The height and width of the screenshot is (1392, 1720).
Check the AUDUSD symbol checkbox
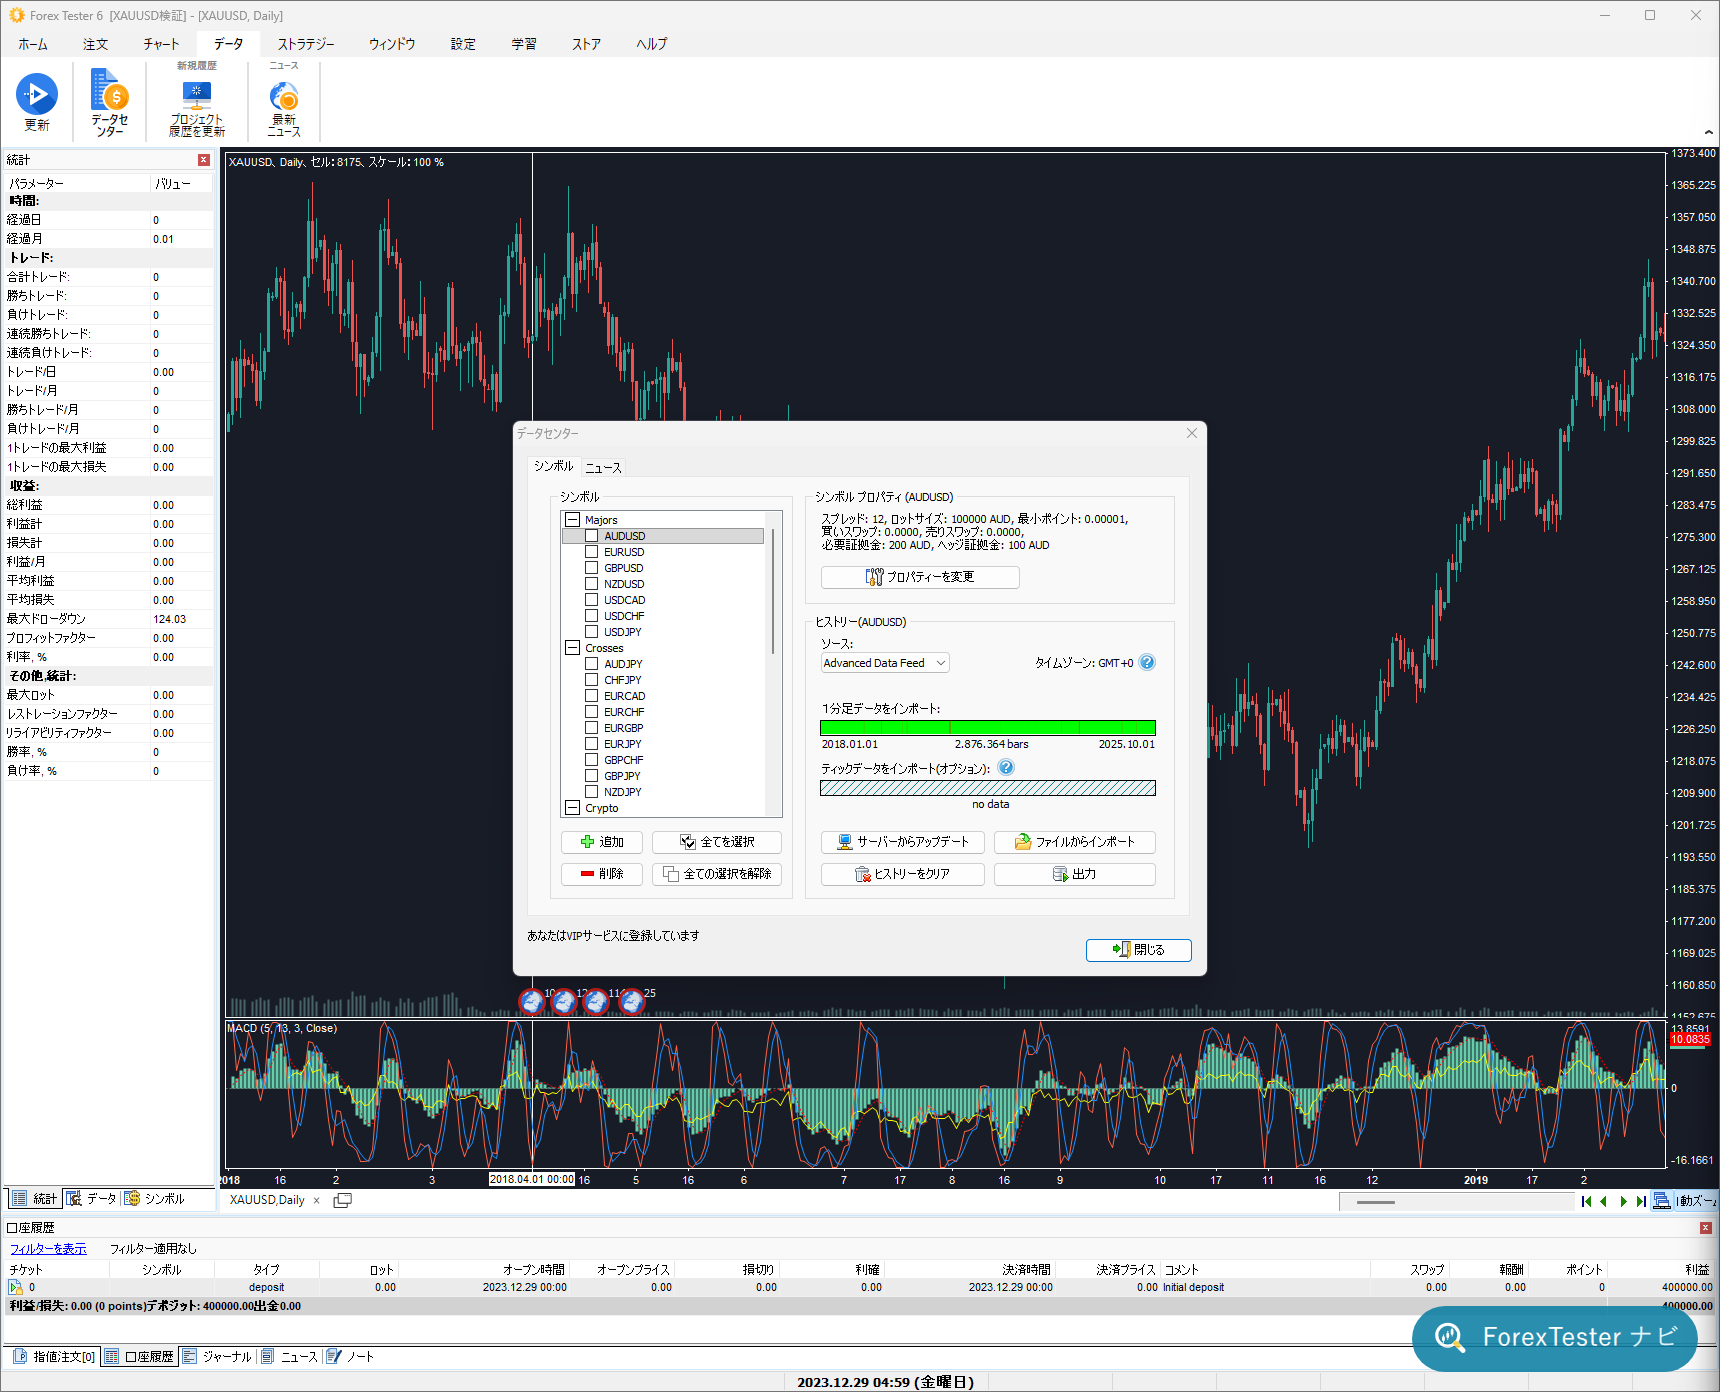click(592, 536)
